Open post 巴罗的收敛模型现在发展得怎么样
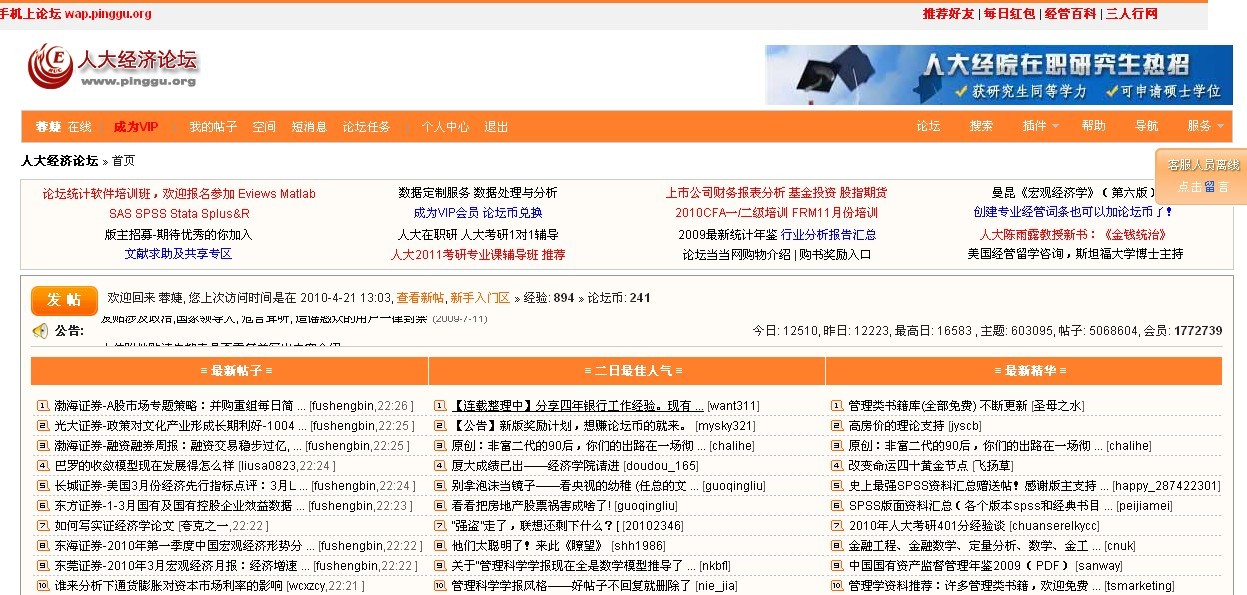 [144, 466]
